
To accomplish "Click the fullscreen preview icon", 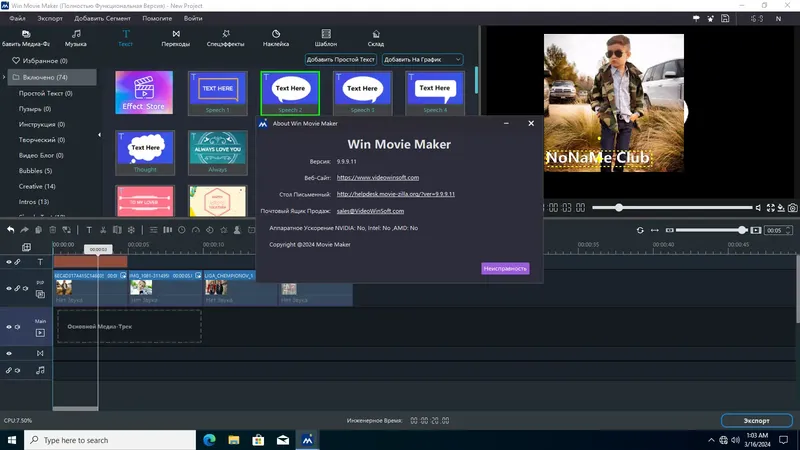I will 770,208.
